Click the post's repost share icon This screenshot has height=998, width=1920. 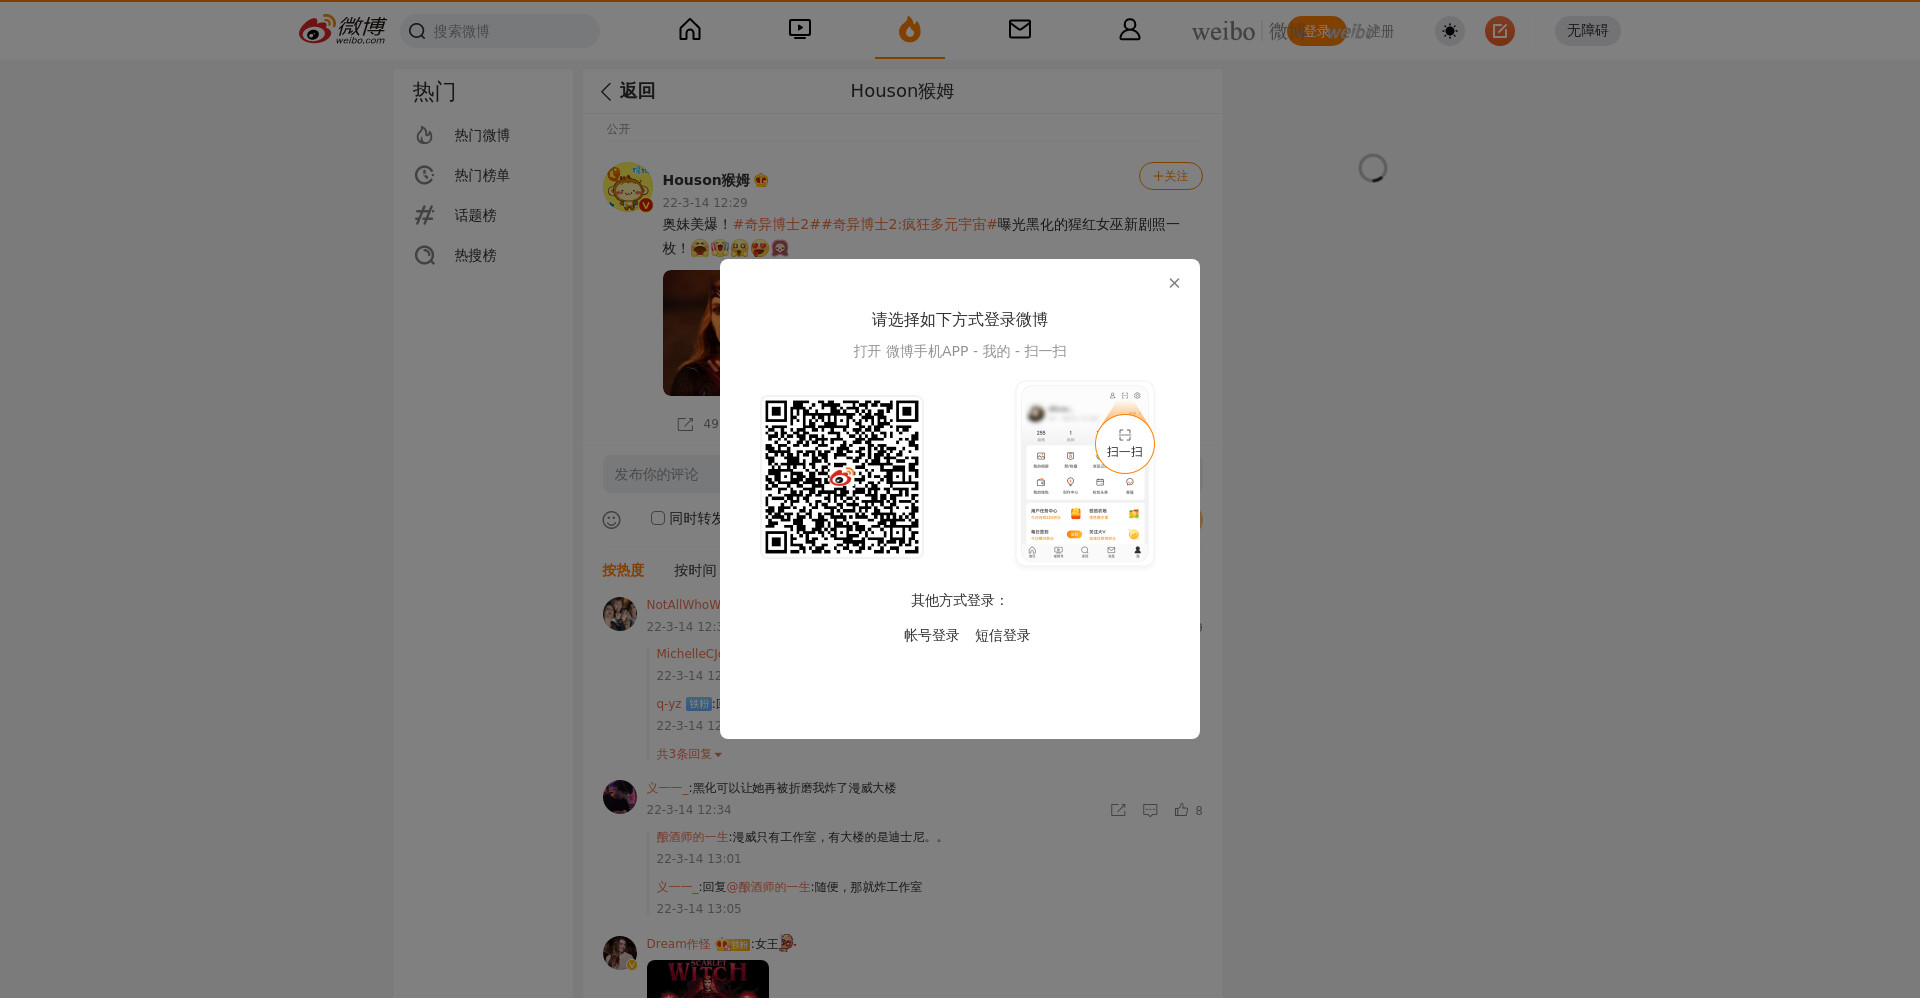[x=685, y=424]
